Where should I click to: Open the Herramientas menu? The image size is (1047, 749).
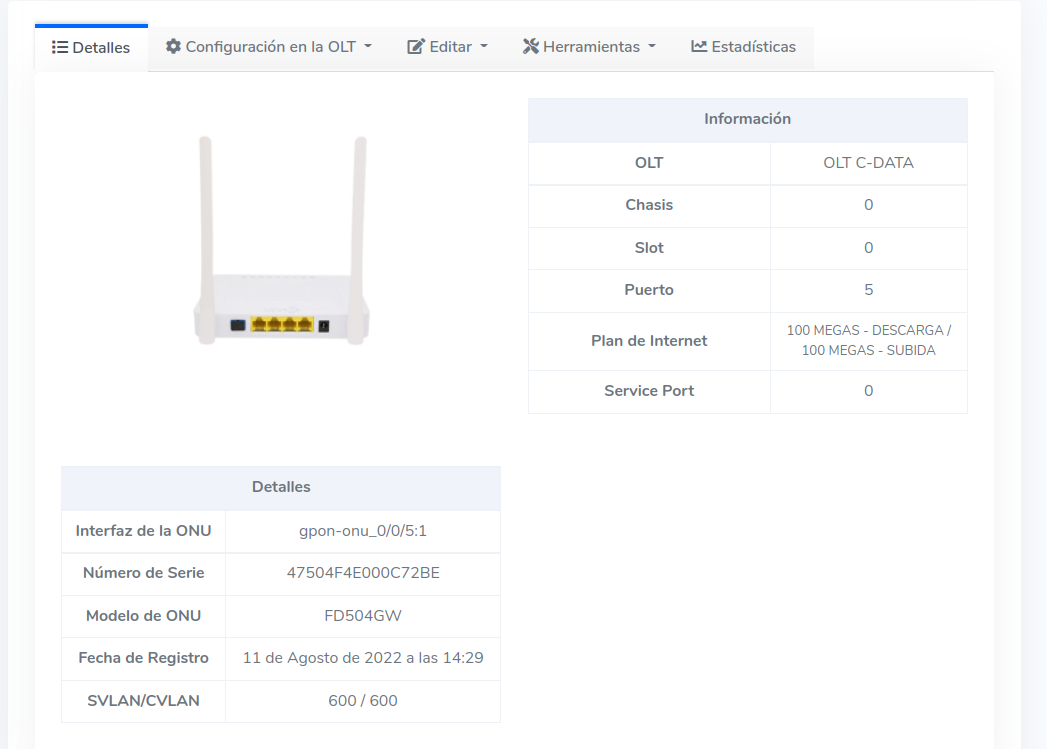pos(591,47)
